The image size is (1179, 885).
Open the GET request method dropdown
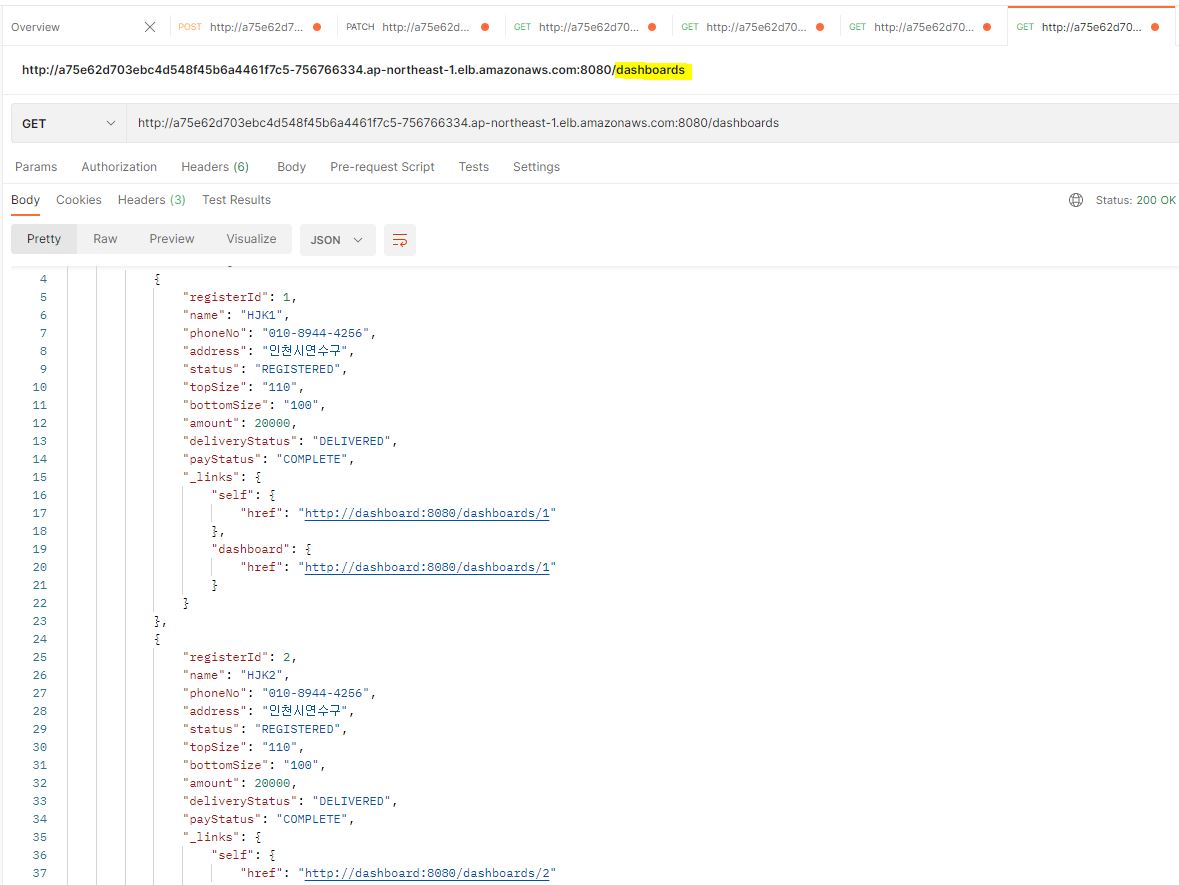tap(67, 122)
